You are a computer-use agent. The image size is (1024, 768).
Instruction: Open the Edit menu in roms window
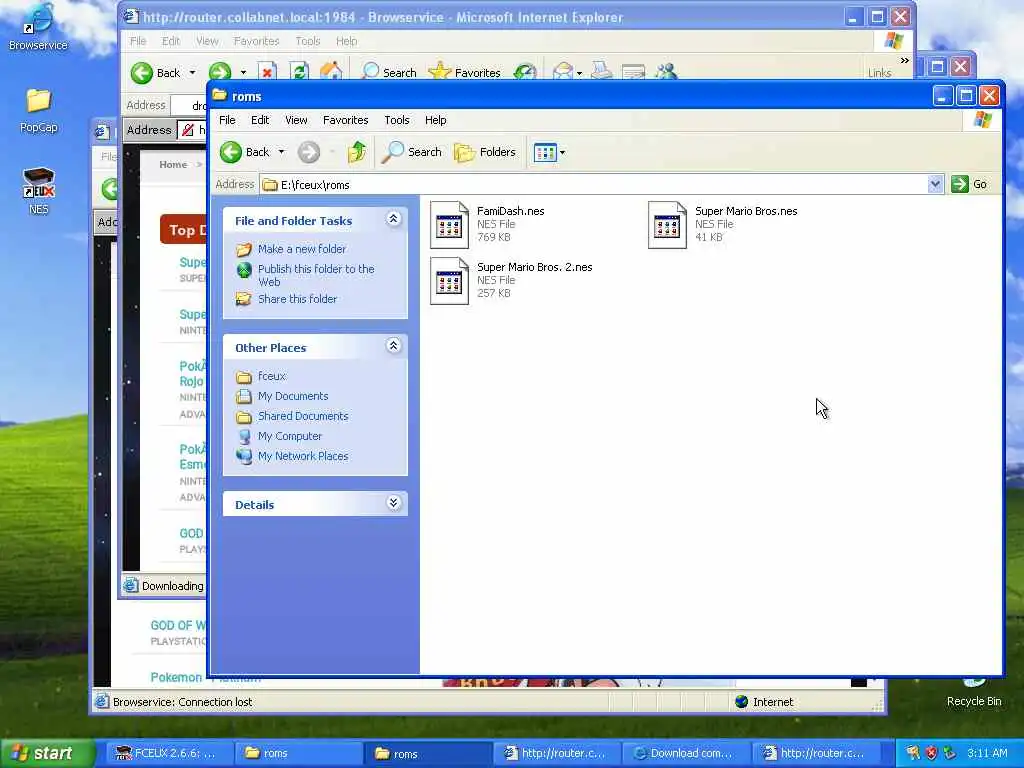pyautogui.click(x=260, y=120)
